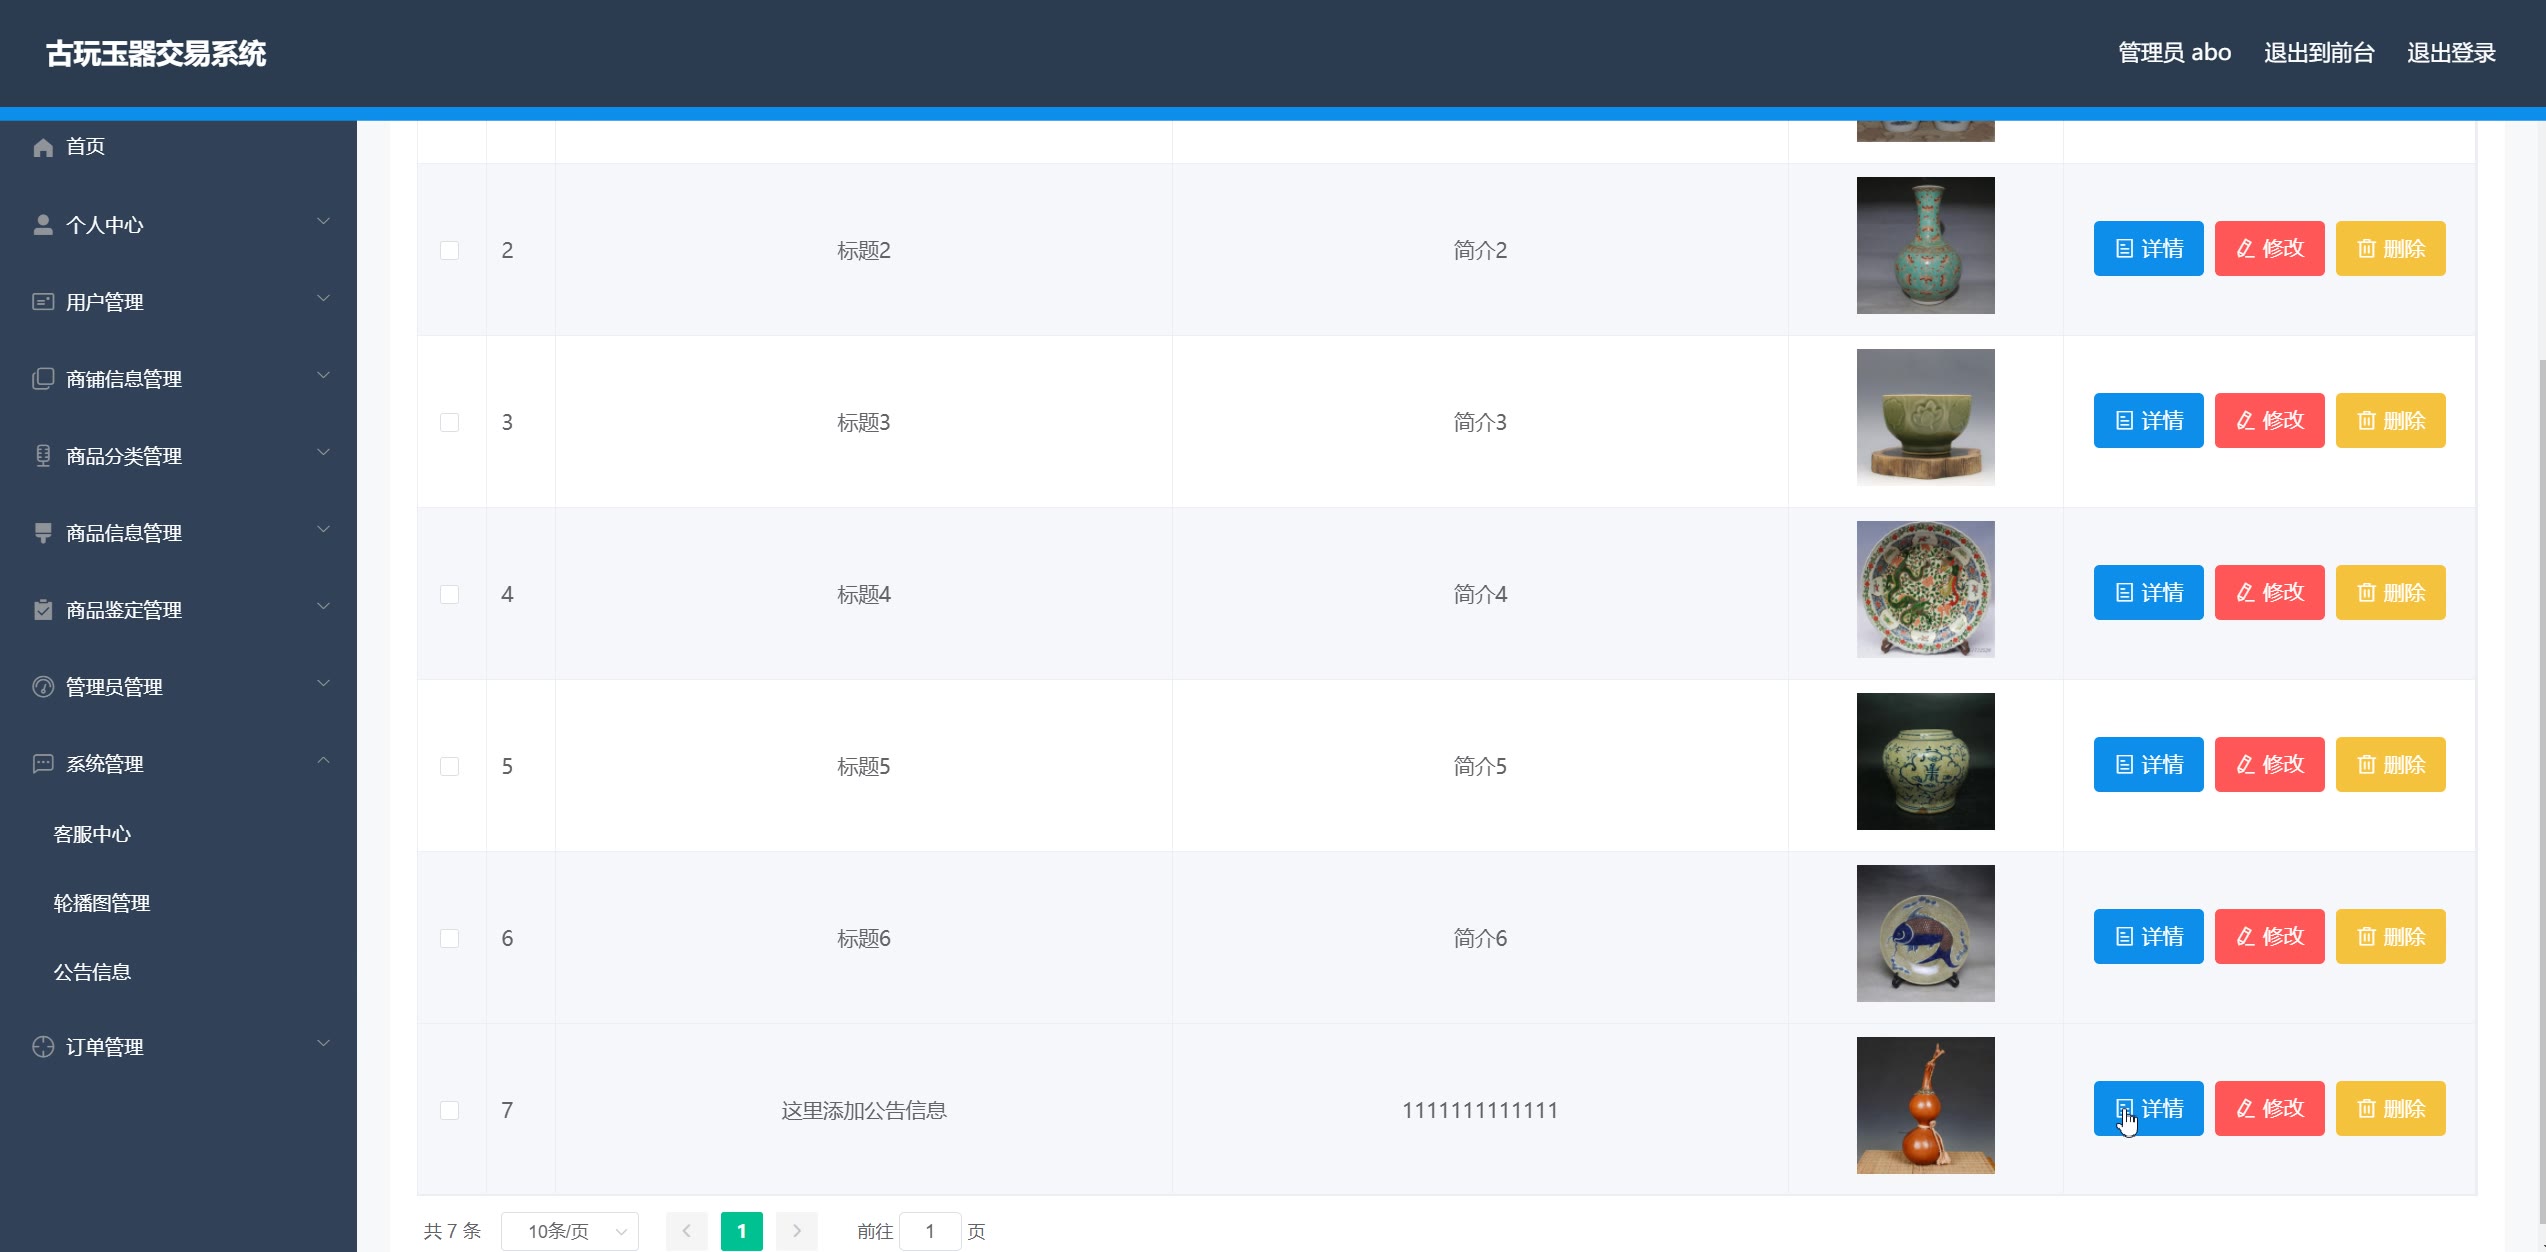Viewport: 2546px width, 1252px height.
Task: Click the previous page arrow
Action: 687,1231
